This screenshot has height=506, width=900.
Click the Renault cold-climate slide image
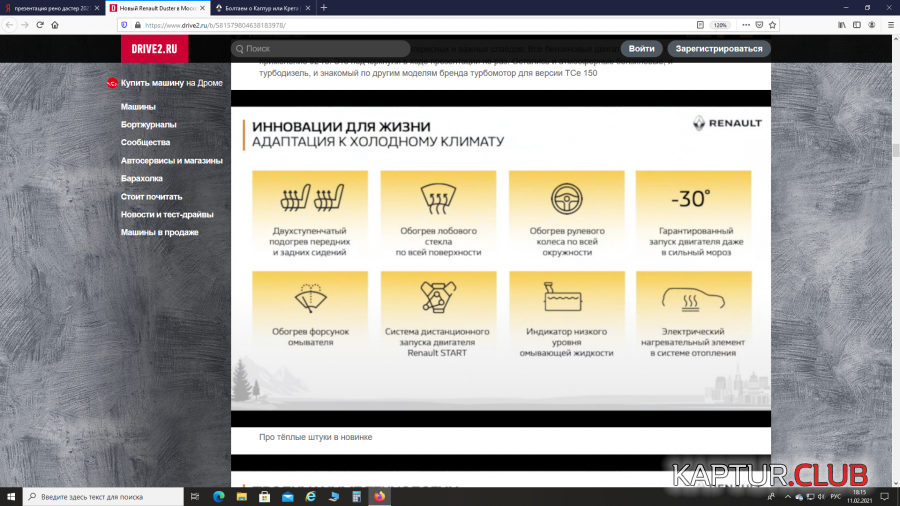tap(501, 258)
